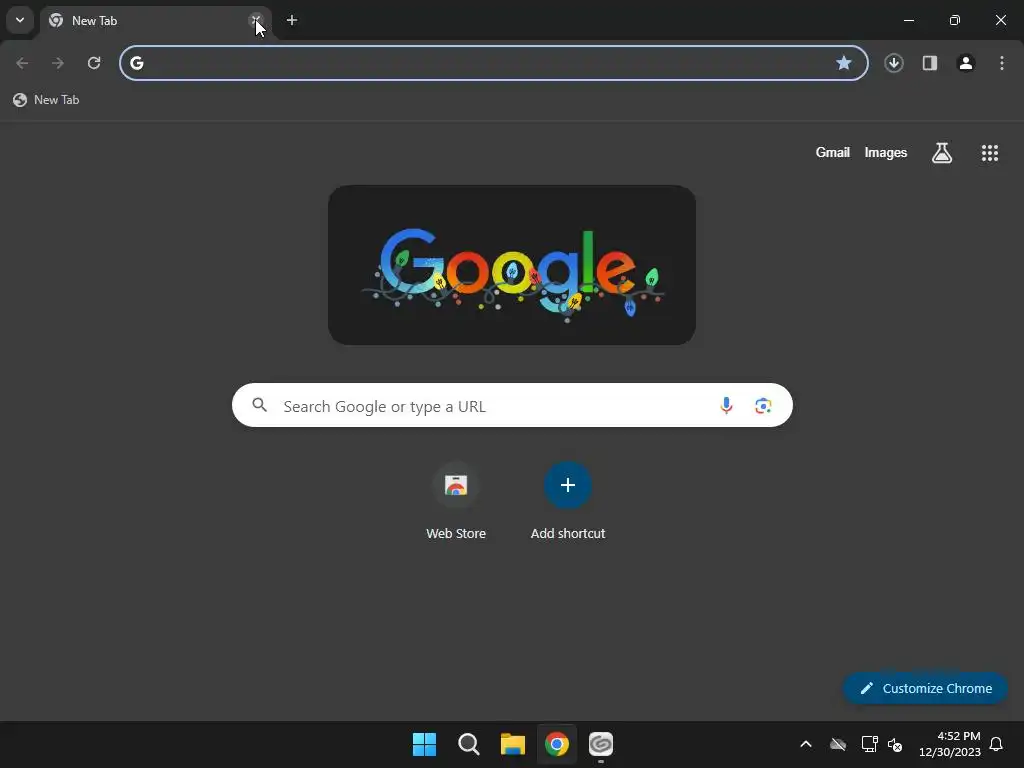
Task: Open the notifications bell
Action: 997,744
